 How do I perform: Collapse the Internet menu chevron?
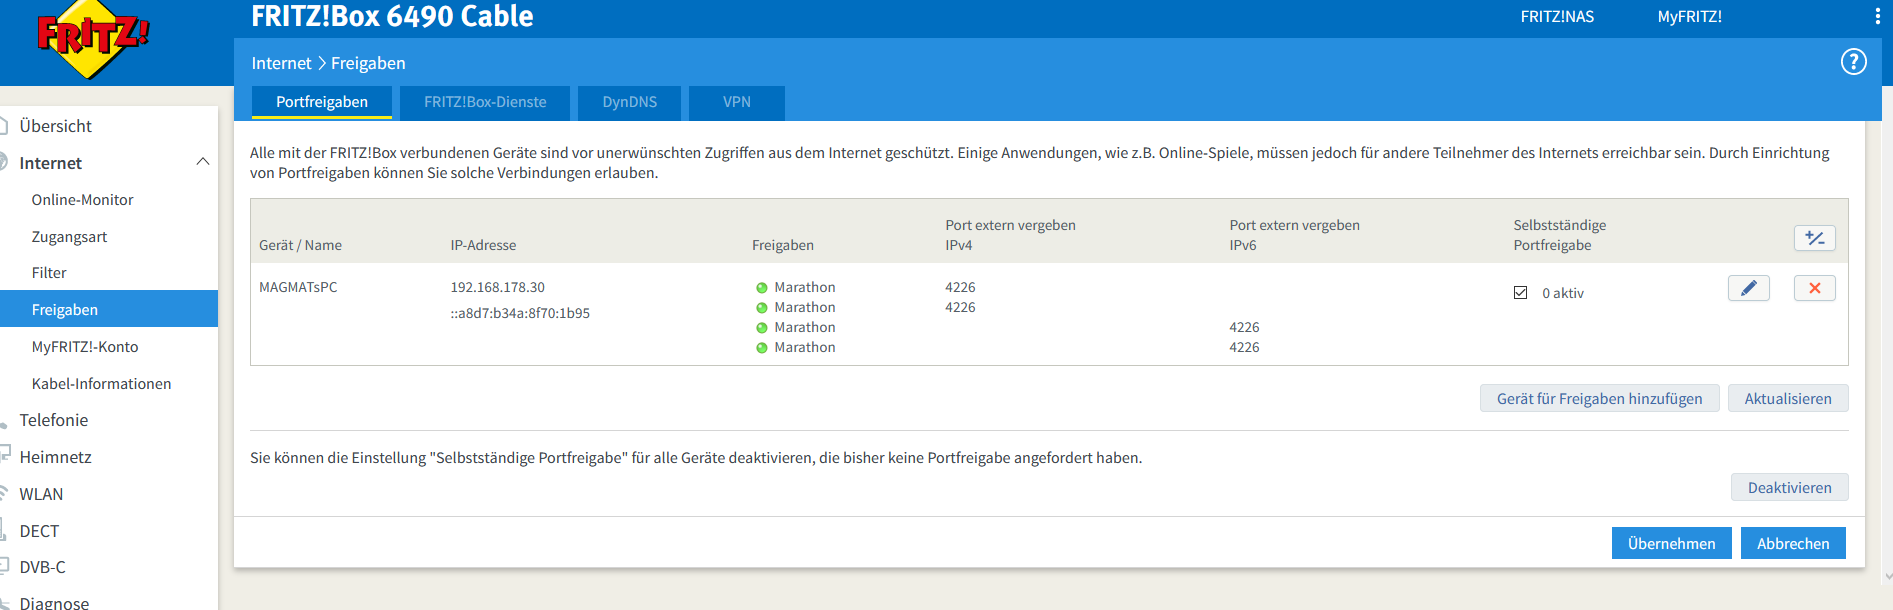(203, 162)
